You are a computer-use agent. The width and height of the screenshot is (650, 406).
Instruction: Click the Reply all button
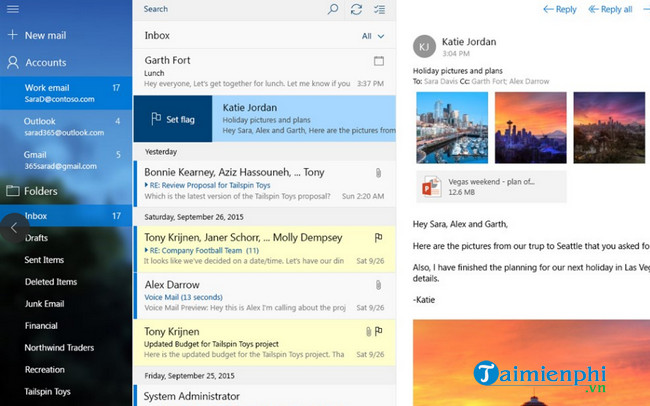[610, 9]
